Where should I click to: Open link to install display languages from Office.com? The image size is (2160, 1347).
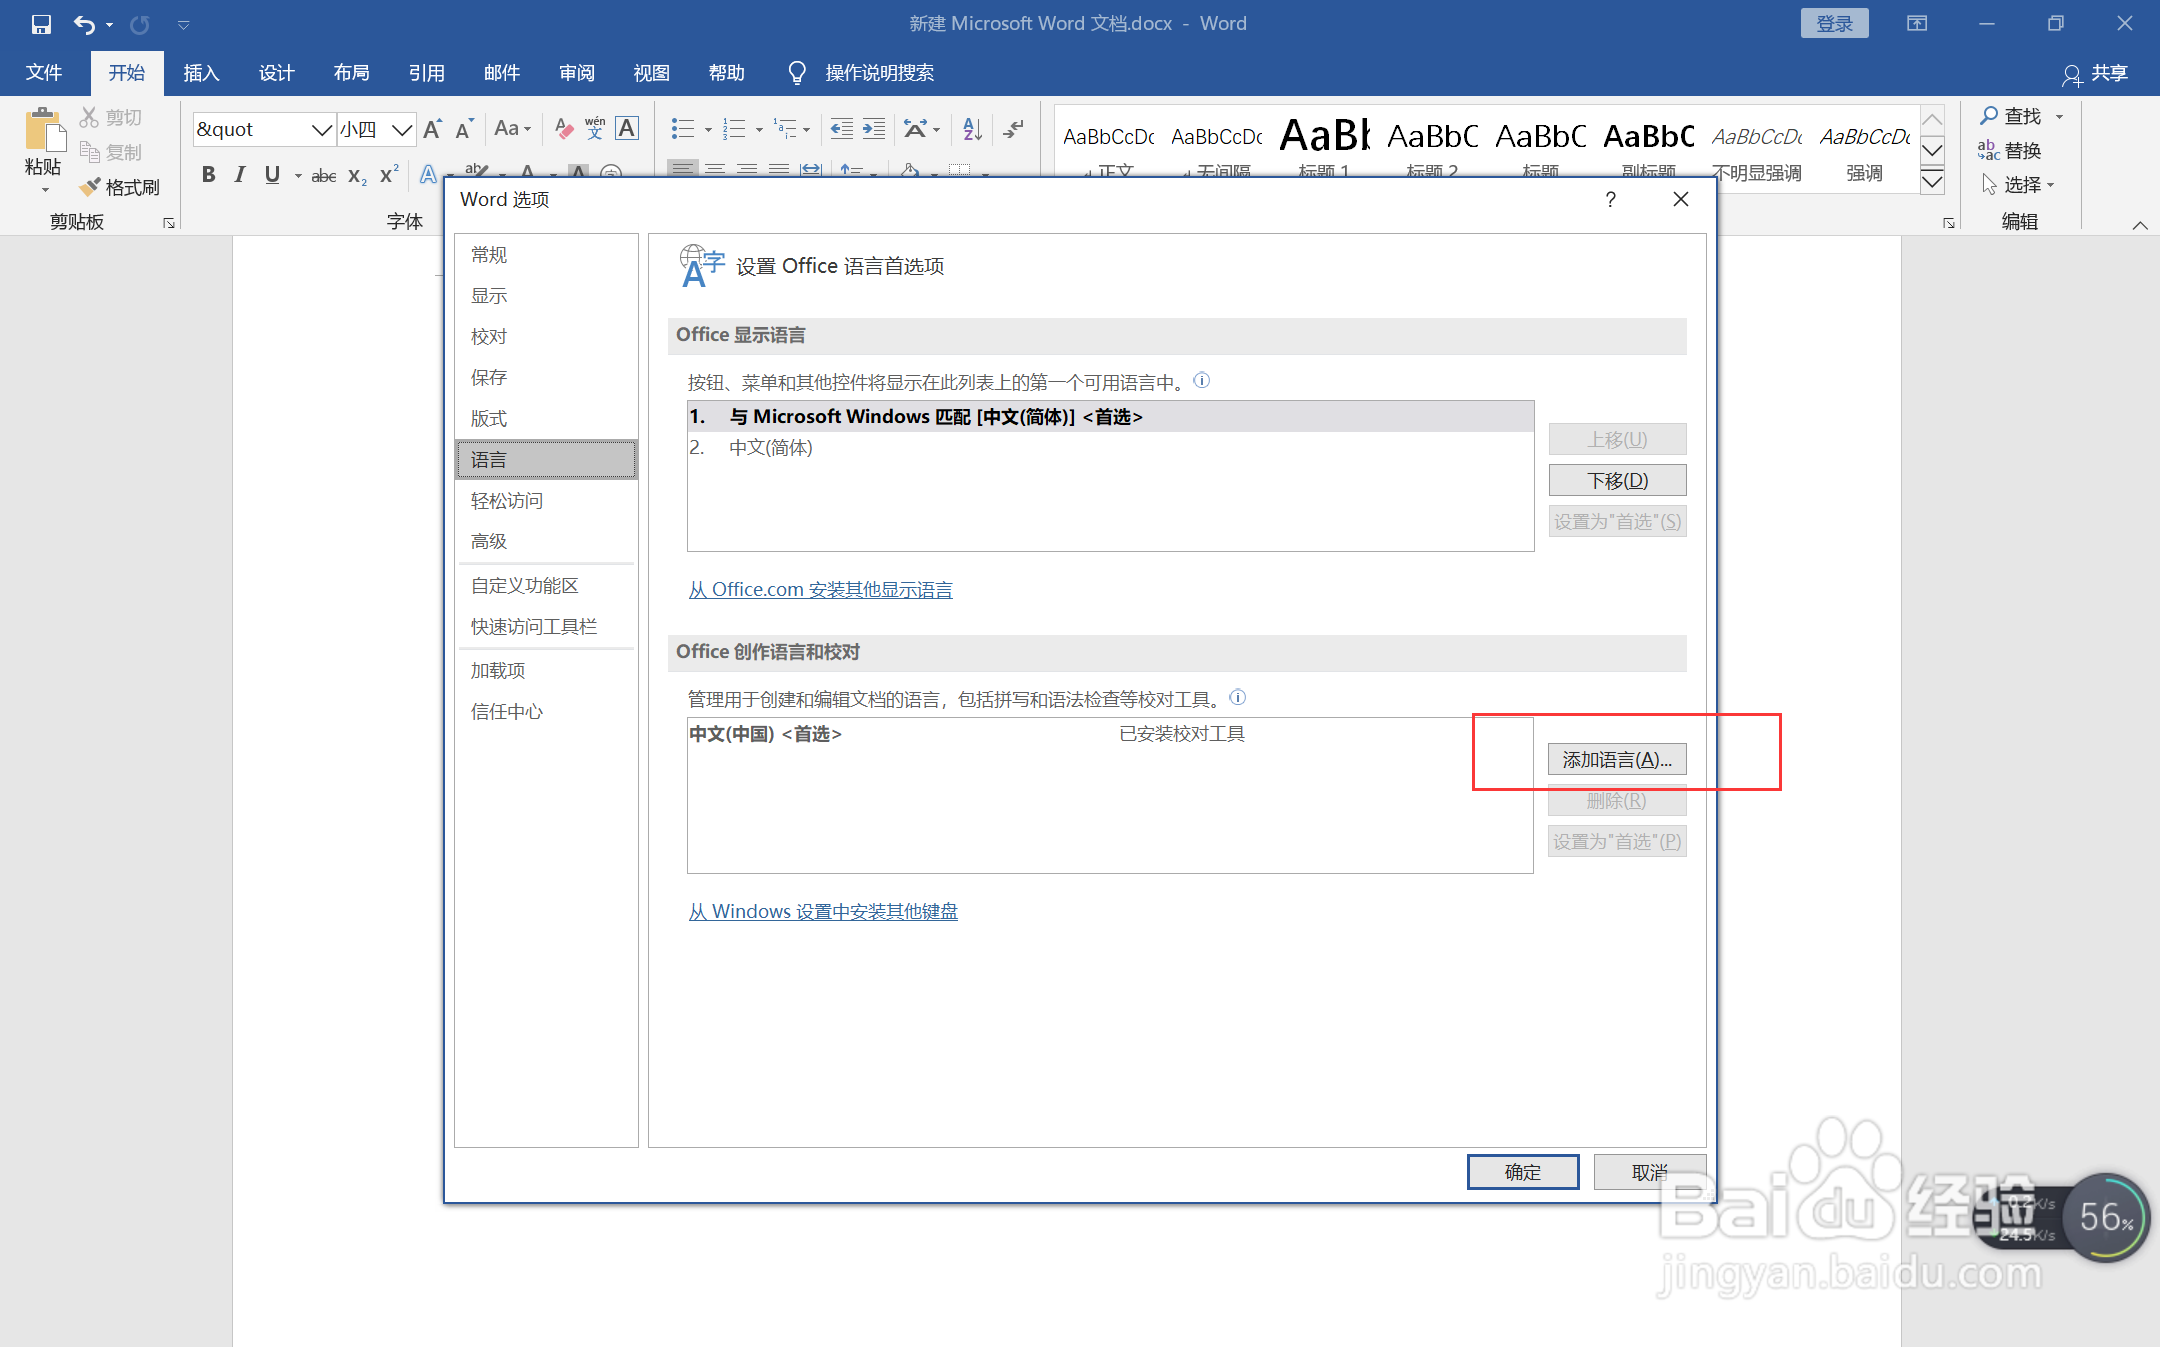[820, 590]
